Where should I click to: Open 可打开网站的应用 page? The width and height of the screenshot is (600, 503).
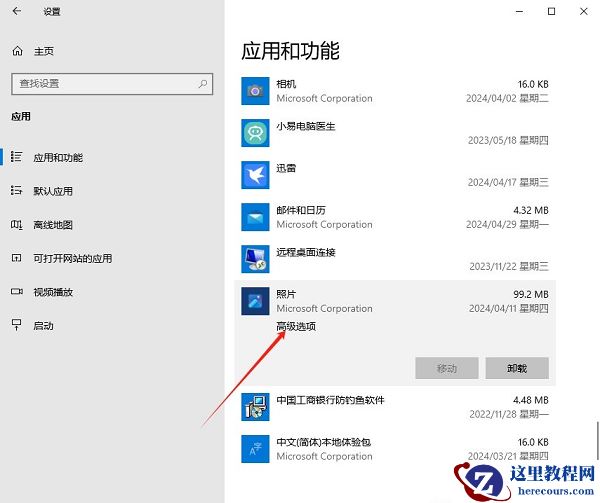click(73, 258)
